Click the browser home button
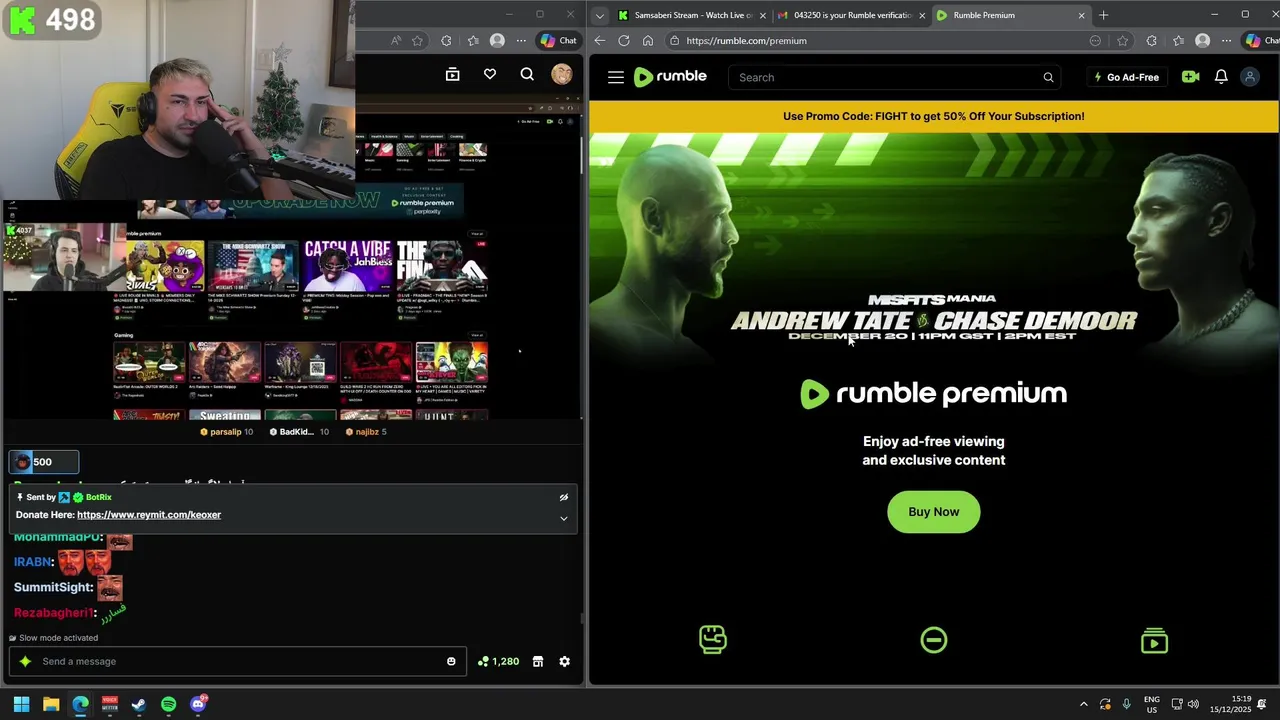The image size is (1280, 720). point(647,41)
